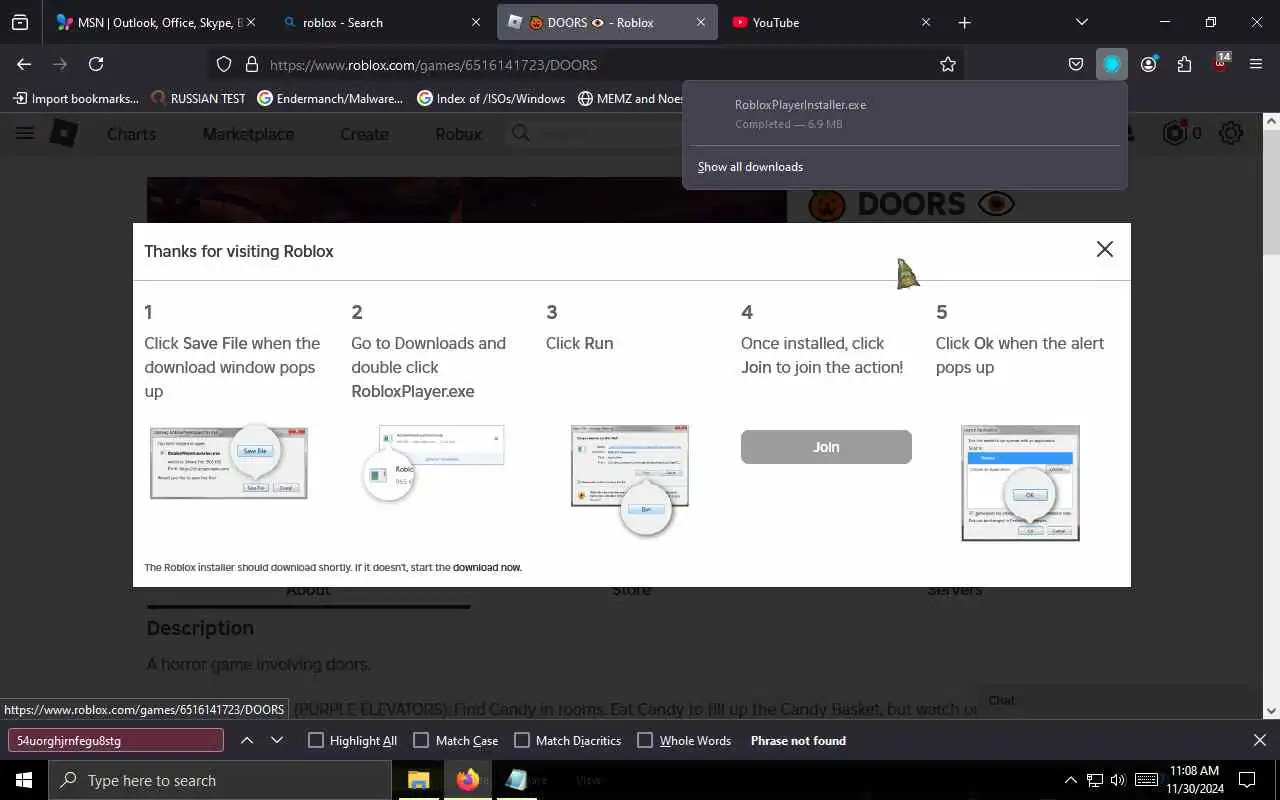Click the red extension badge icon
1280x800 pixels.
pos(1221,62)
